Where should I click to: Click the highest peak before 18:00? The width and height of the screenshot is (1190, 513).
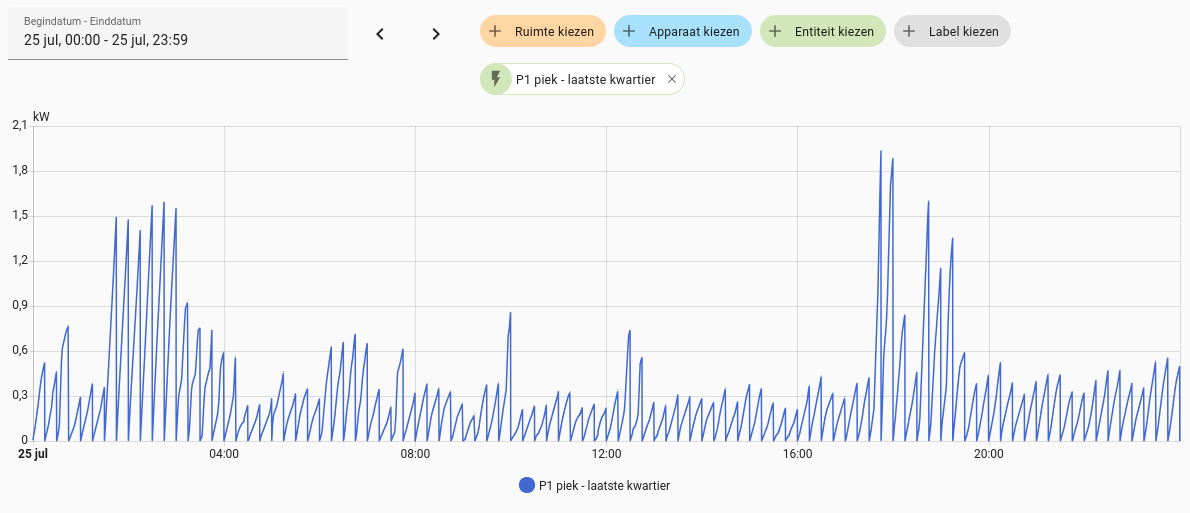[x=880, y=152]
